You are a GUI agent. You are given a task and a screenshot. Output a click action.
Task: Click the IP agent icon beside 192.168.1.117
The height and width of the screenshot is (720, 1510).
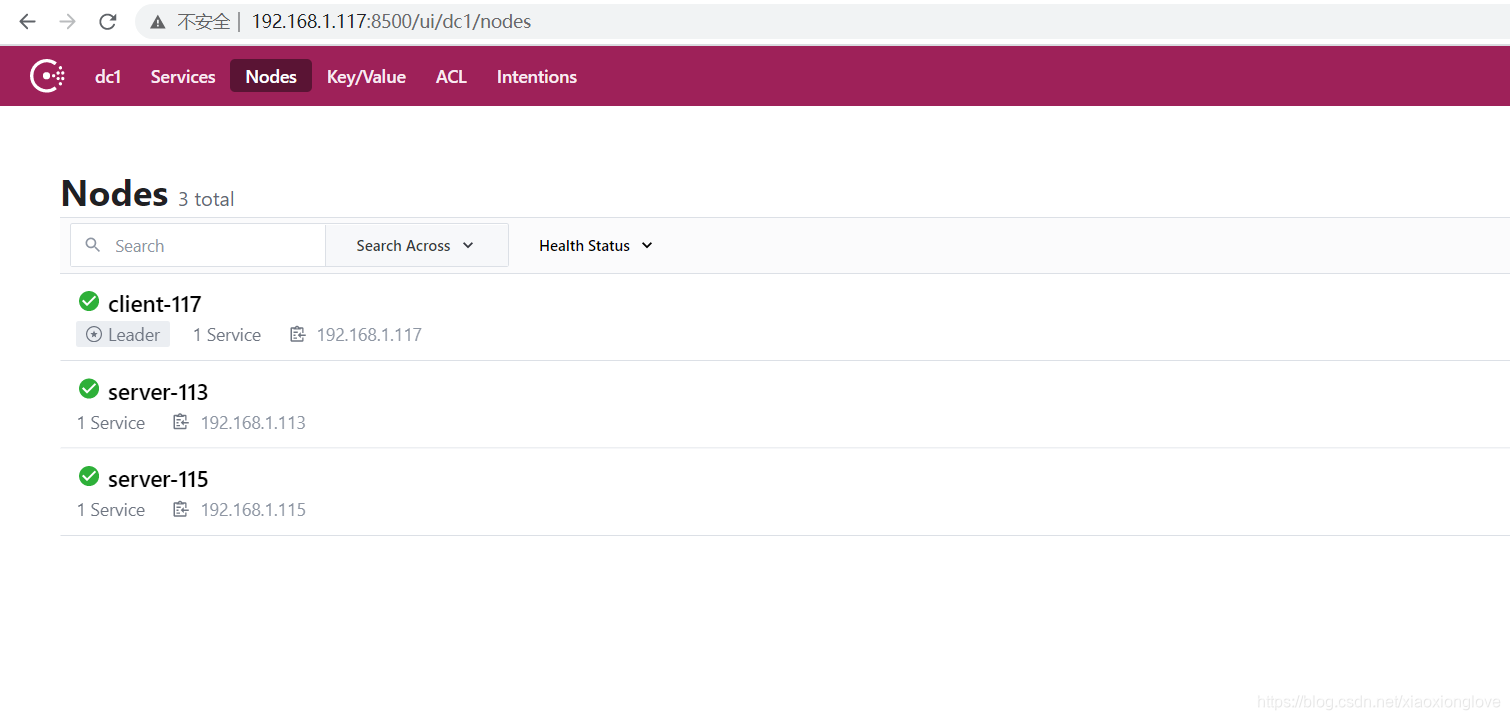coord(297,334)
